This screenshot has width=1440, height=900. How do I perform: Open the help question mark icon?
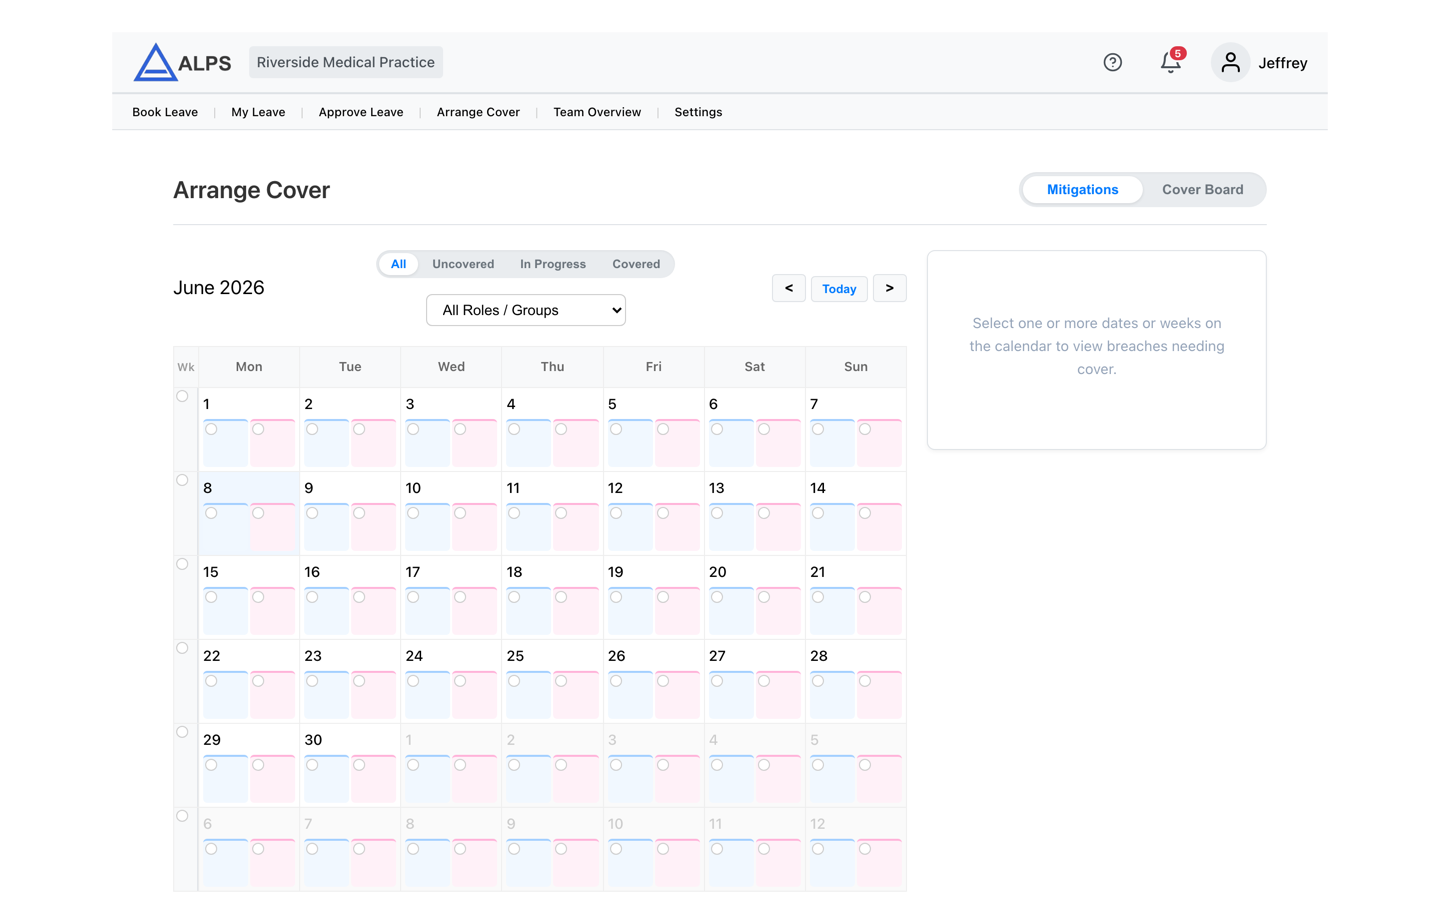point(1112,62)
